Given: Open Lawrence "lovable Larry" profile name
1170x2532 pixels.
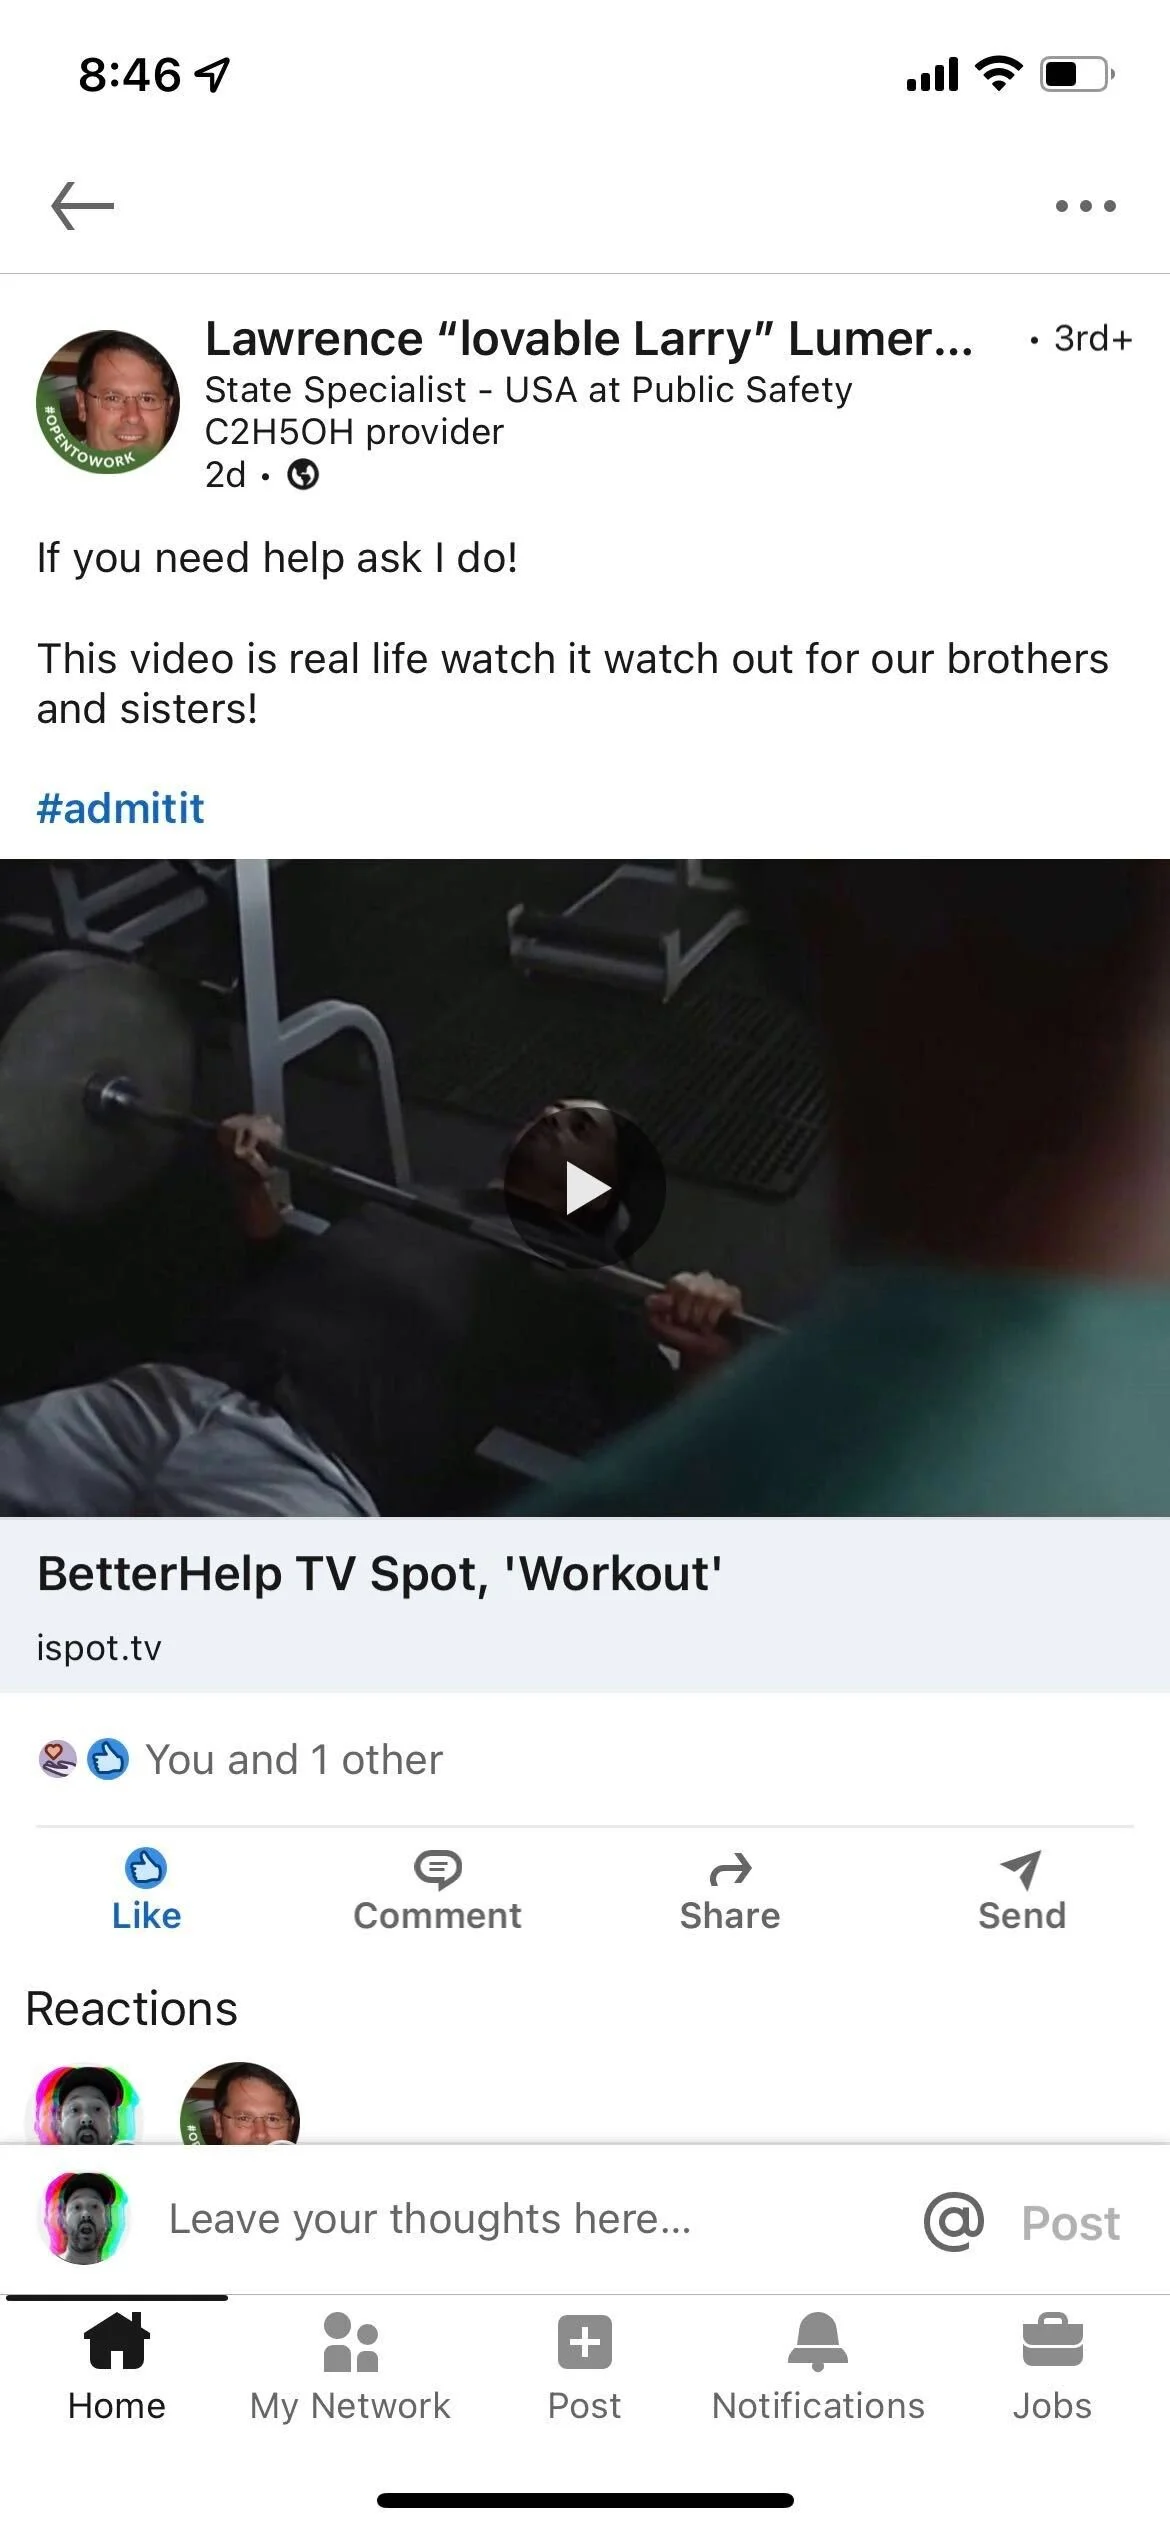Looking at the screenshot, I should pyautogui.click(x=588, y=339).
